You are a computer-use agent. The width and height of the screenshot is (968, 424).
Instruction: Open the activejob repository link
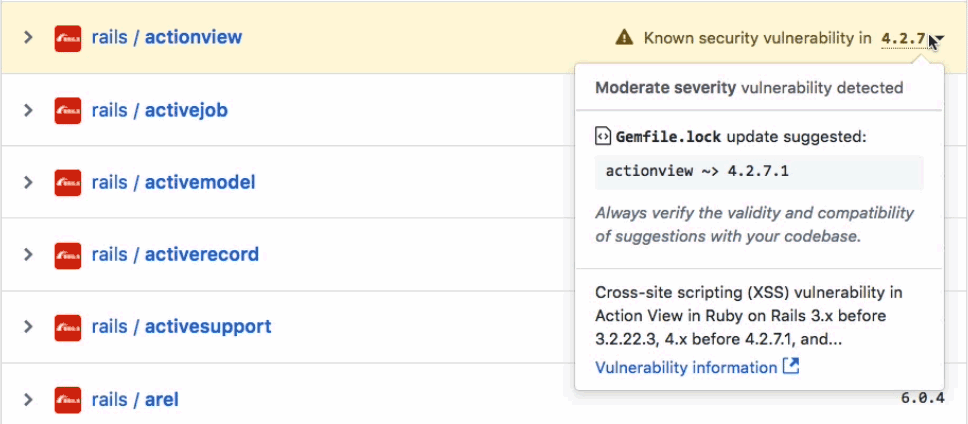[x=186, y=110]
